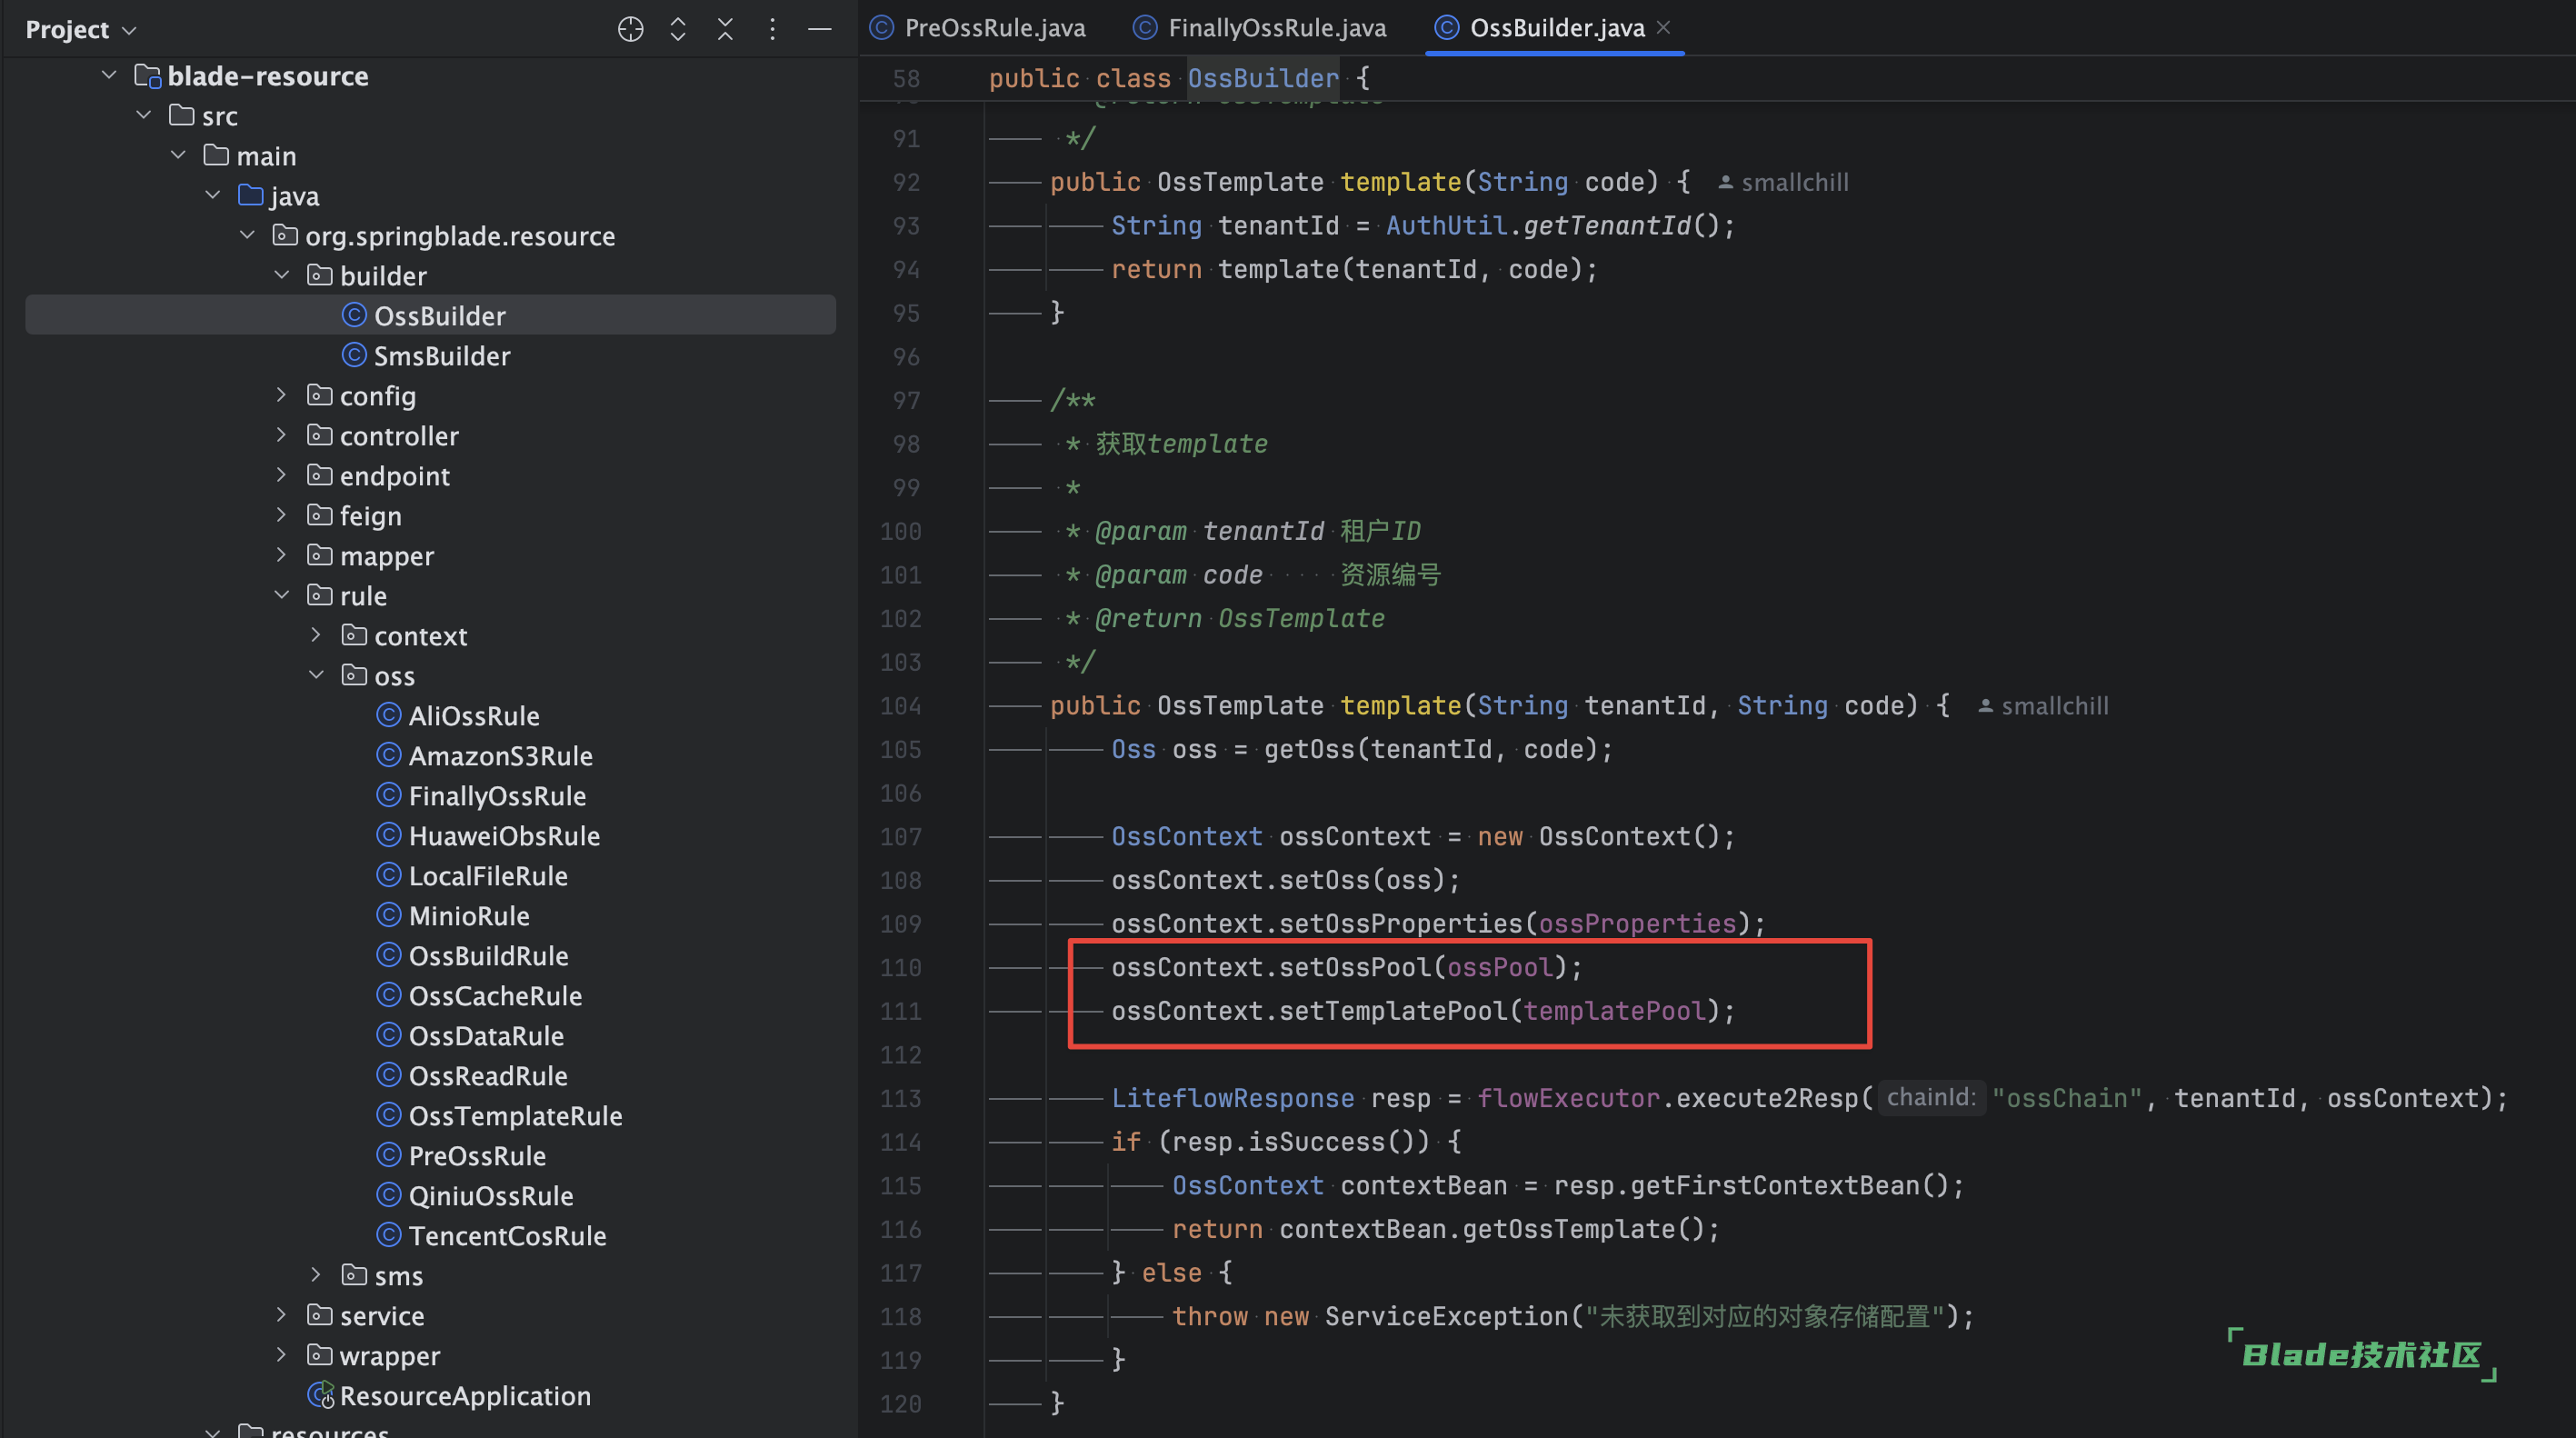Click the QiniuOssRule class icon
Viewport: 2576px width, 1438px height.
388,1195
